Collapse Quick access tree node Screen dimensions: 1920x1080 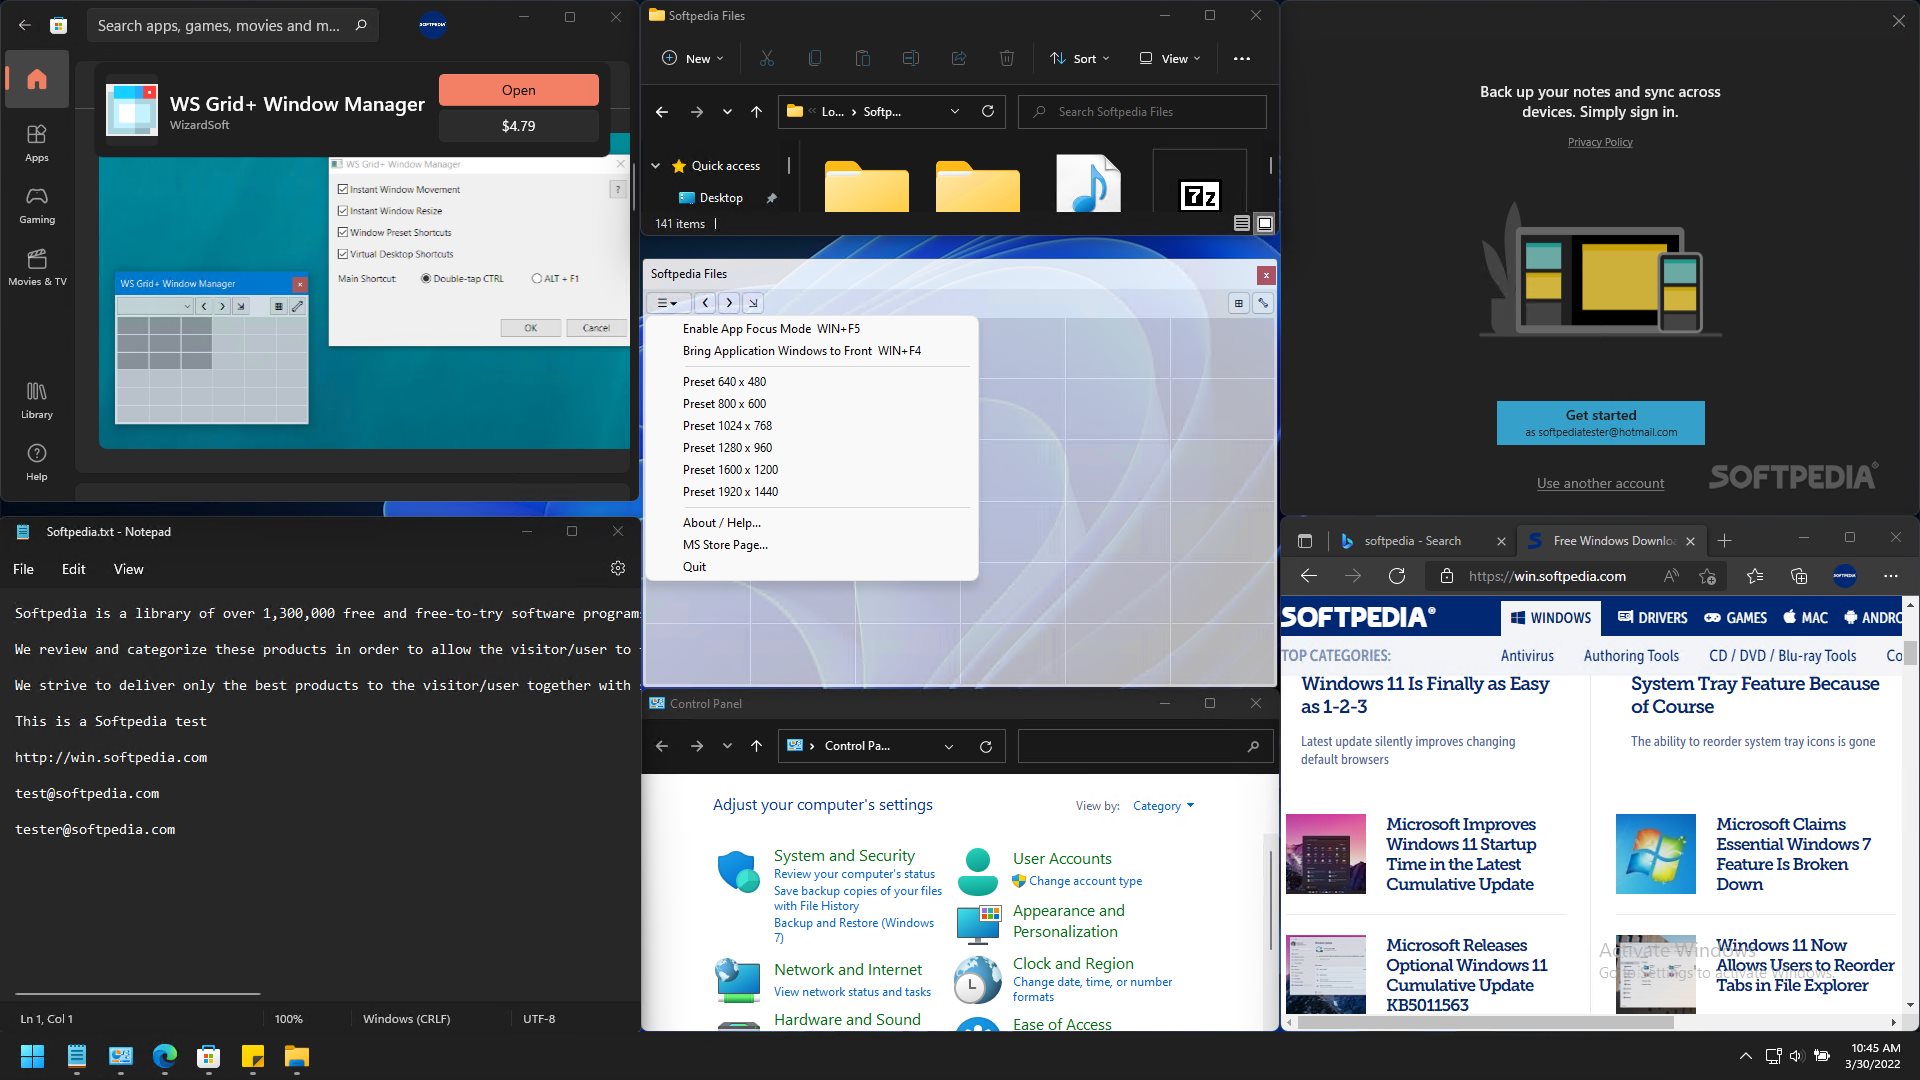(x=656, y=166)
